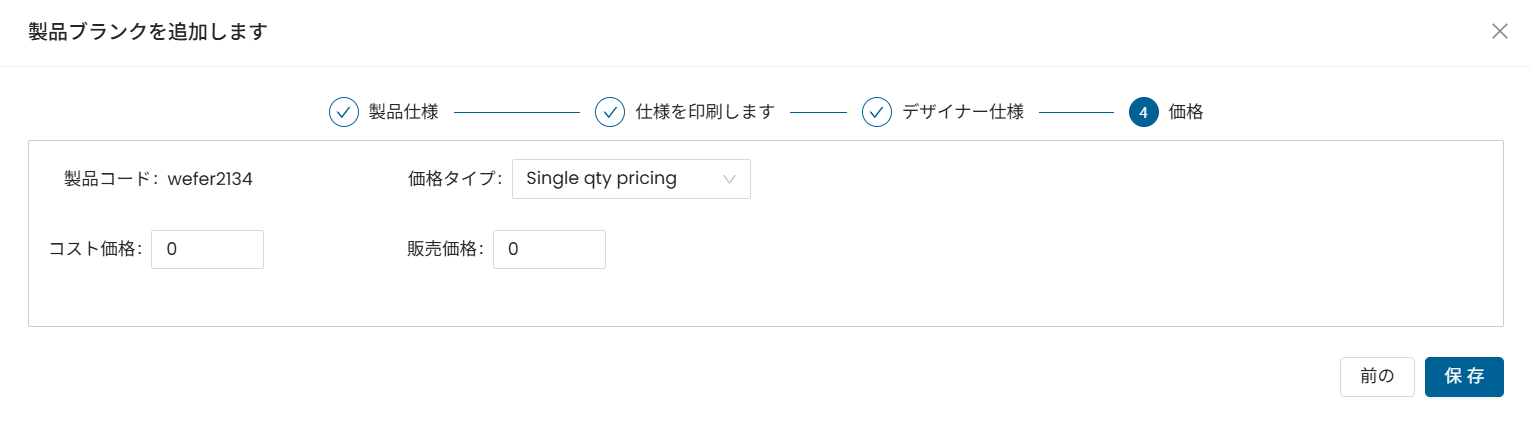Close the 製品ブランクを追加します dialog
The image size is (1531, 422).
[x=1499, y=31]
